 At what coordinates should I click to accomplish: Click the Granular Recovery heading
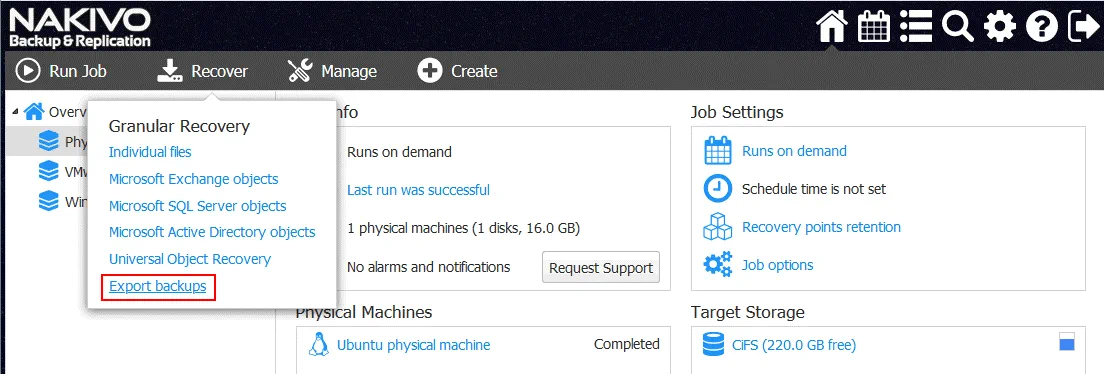(x=179, y=126)
